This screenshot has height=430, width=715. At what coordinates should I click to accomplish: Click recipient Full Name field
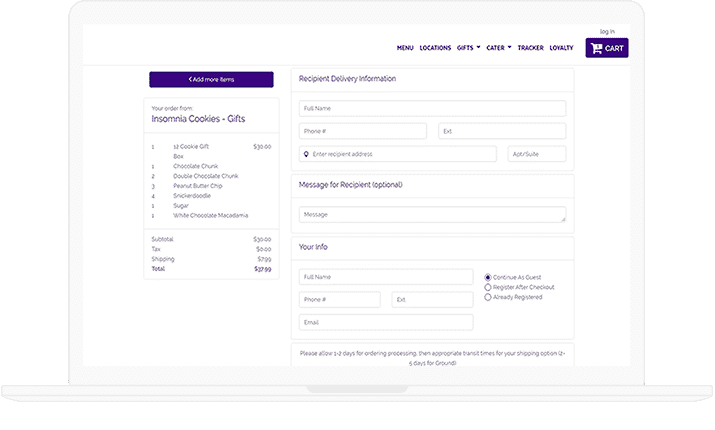pos(432,108)
